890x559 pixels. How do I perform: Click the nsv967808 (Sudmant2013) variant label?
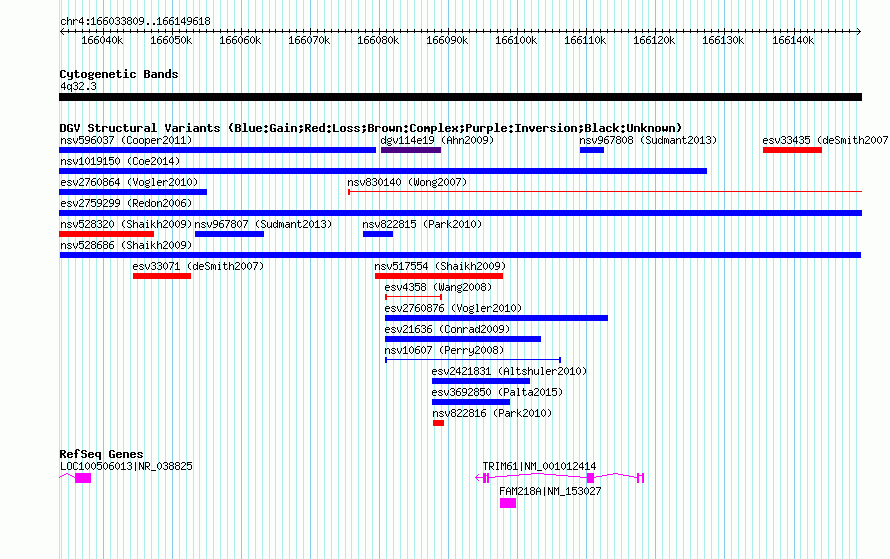click(x=648, y=140)
